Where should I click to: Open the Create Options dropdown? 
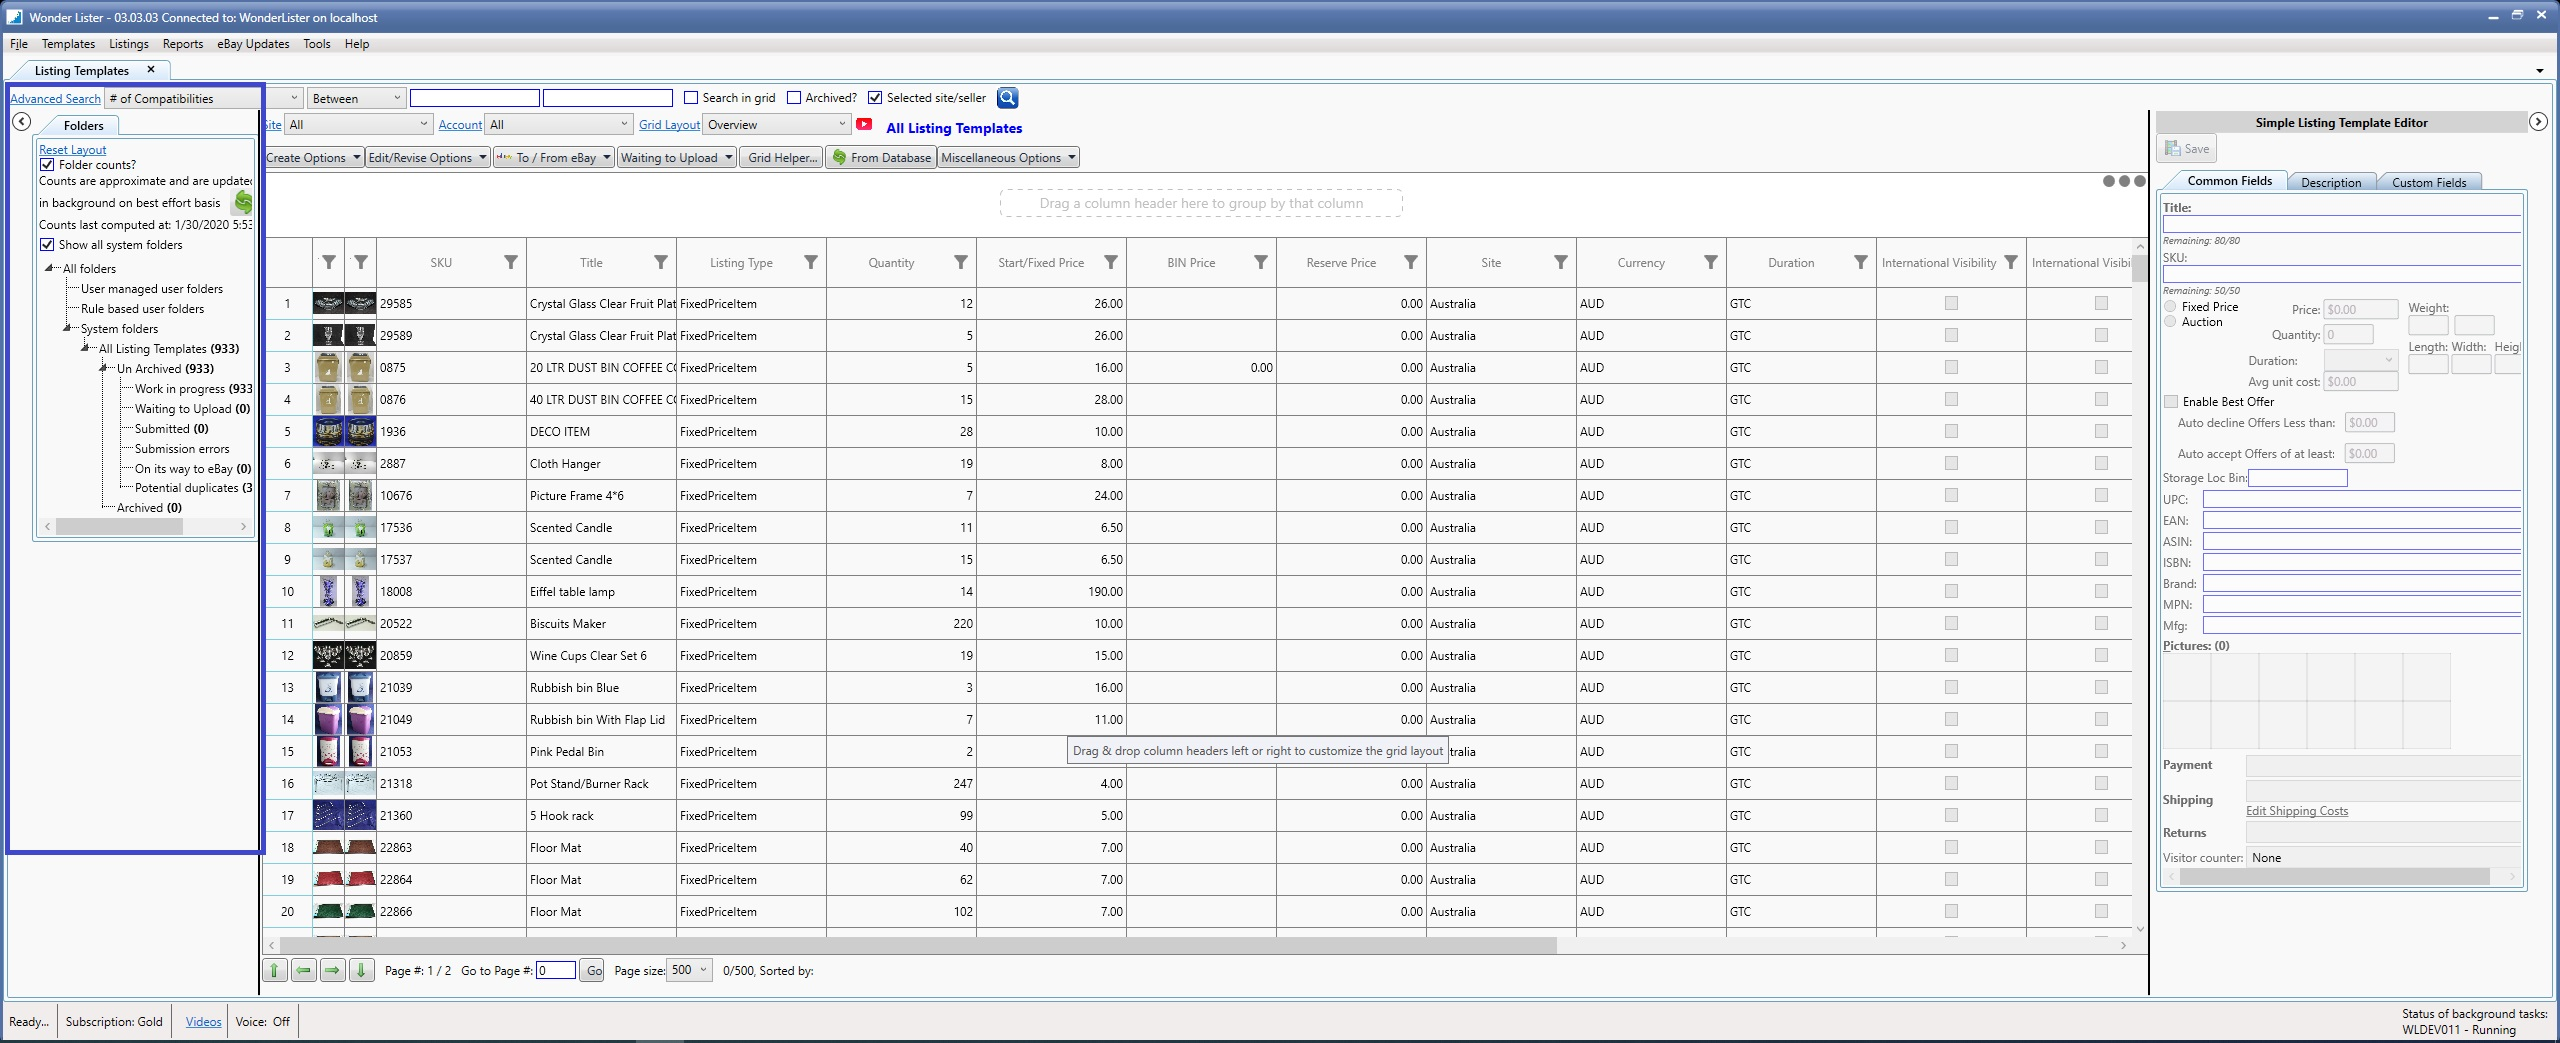click(313, 158)
